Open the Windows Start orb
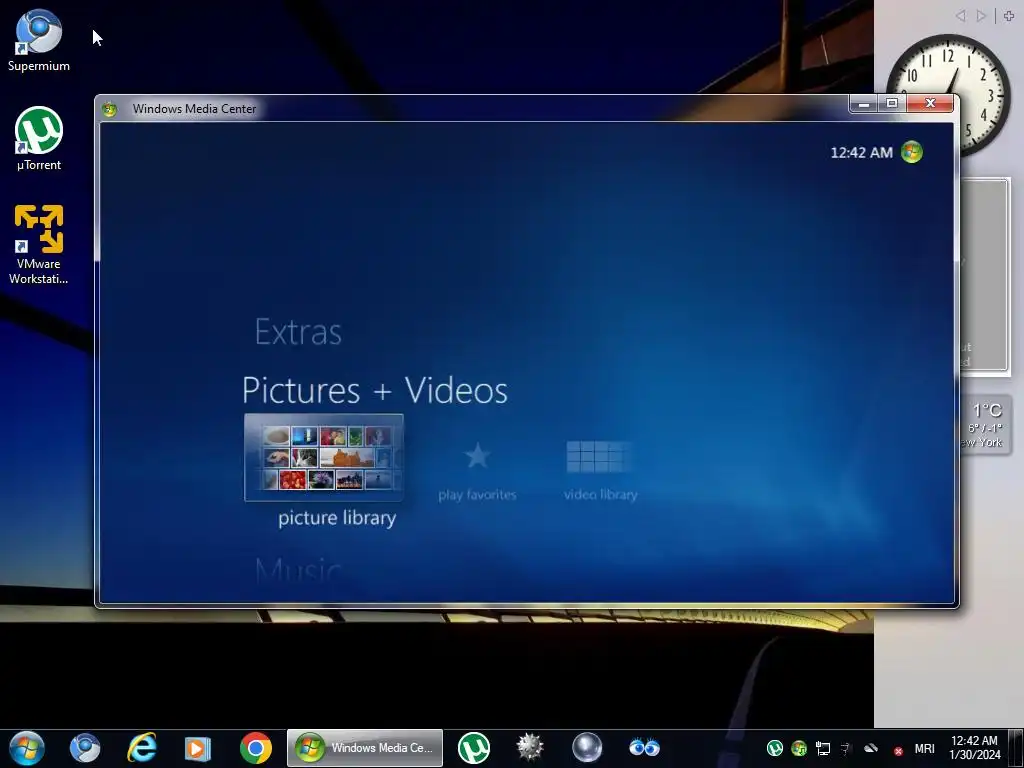 tap(27, 748)
